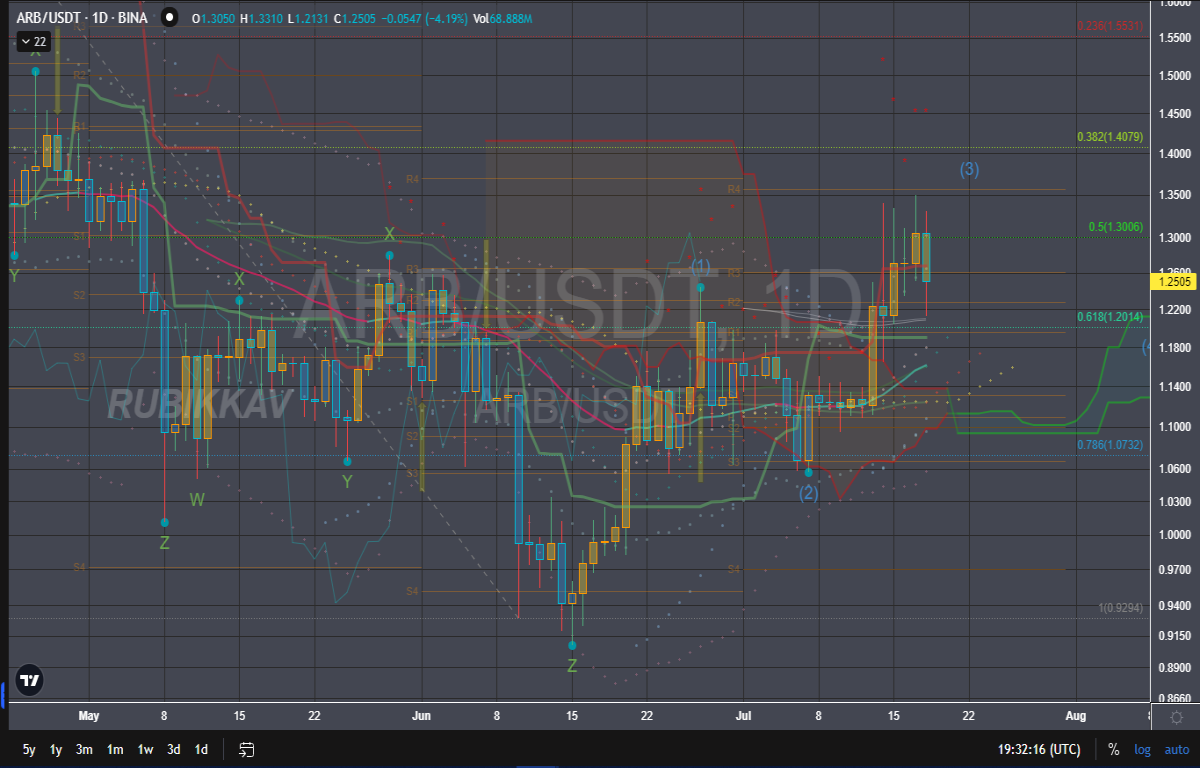This screenshot has height=768, width=1200.
Task: Click the ARB/USDT · 1D · BINA symbol title
Action: [83, 19]
